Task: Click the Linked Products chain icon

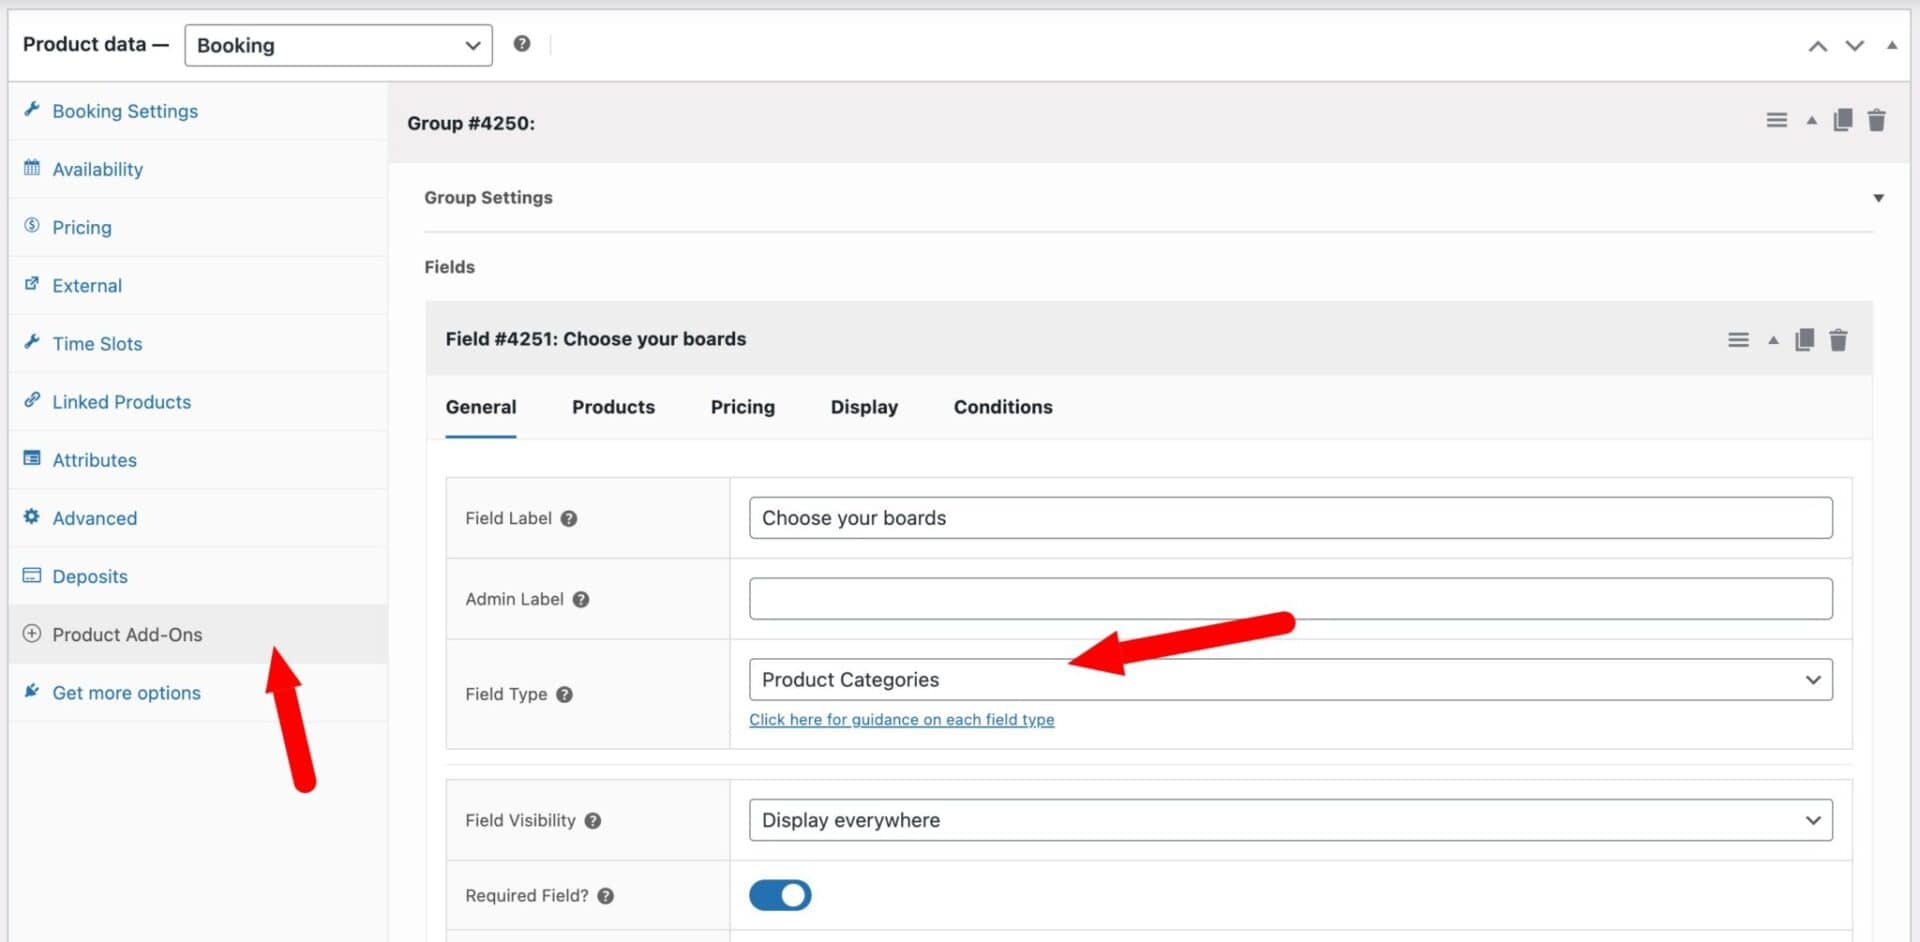Action: tap(32, 400)
